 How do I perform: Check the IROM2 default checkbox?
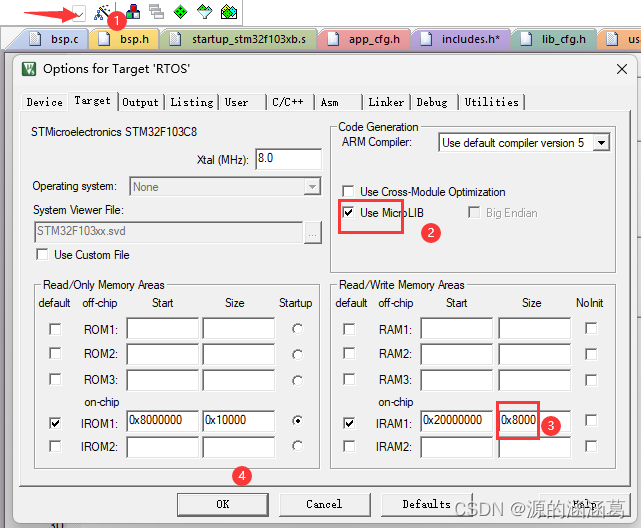55,446
